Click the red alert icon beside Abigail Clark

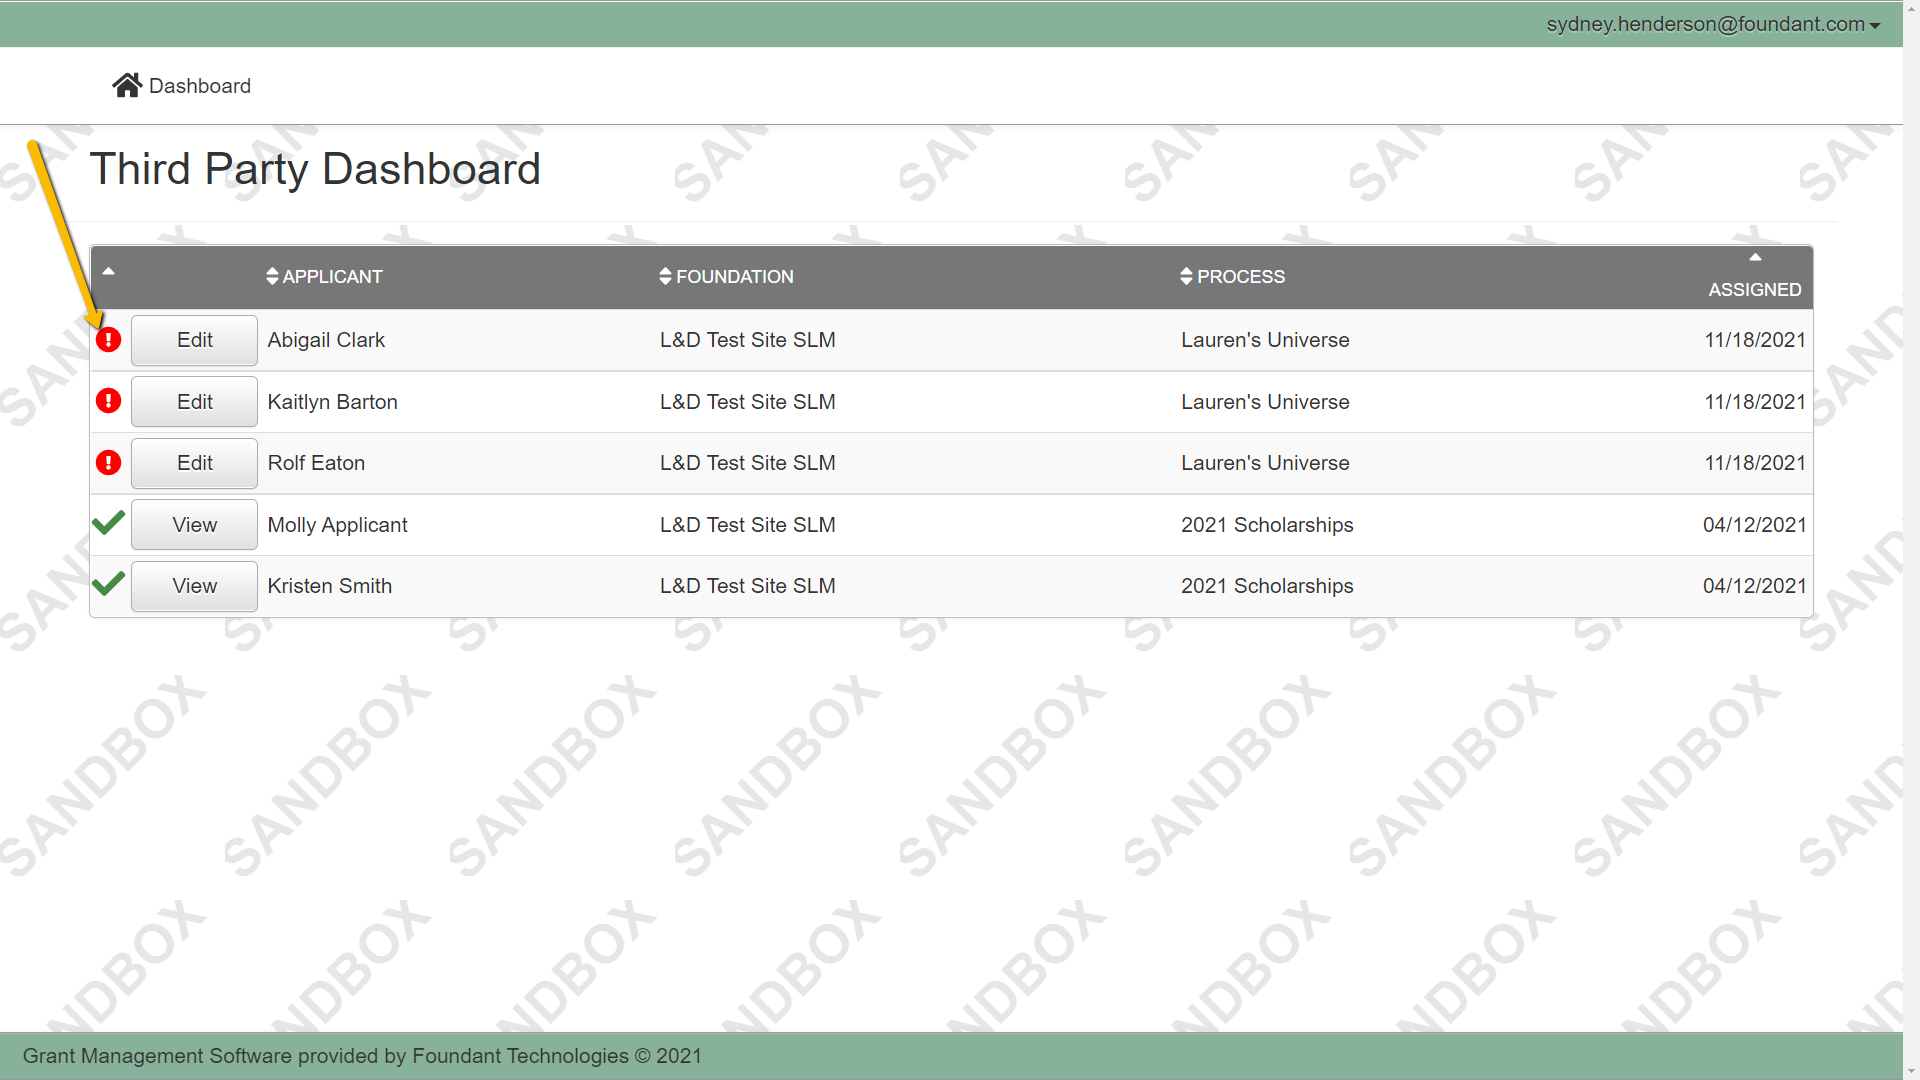pos(108,340)
